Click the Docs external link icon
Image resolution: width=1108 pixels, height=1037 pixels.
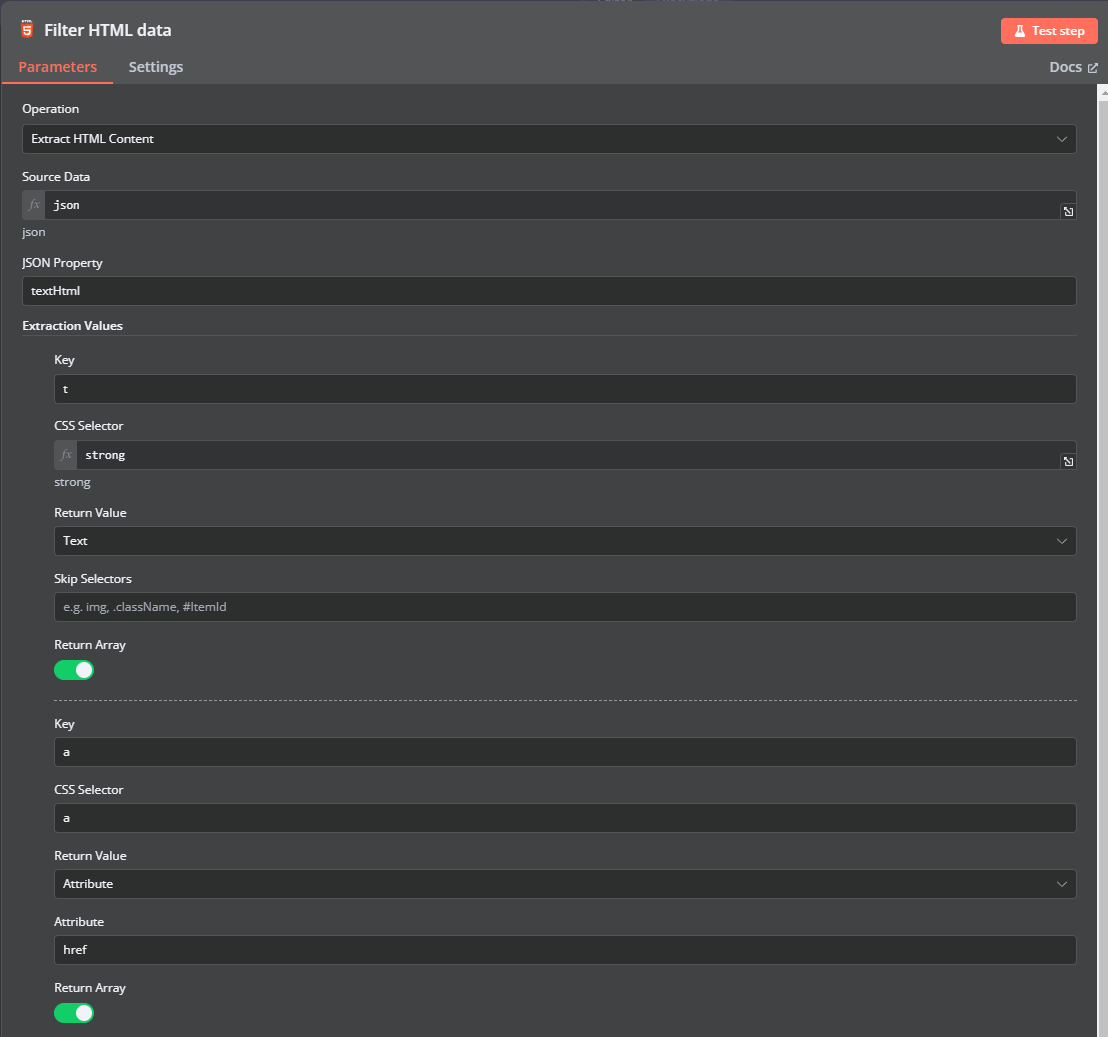(x=1092, y=68)
